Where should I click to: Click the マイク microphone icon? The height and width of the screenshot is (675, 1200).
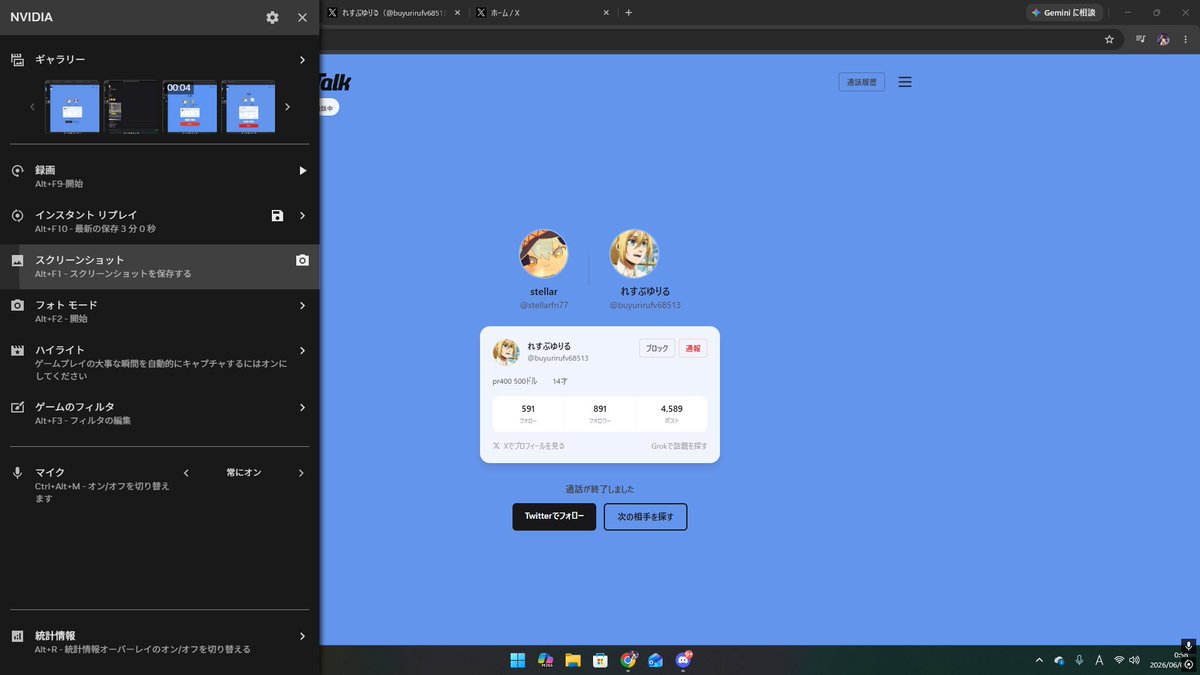pyautogui.click(x=17, y=472)
